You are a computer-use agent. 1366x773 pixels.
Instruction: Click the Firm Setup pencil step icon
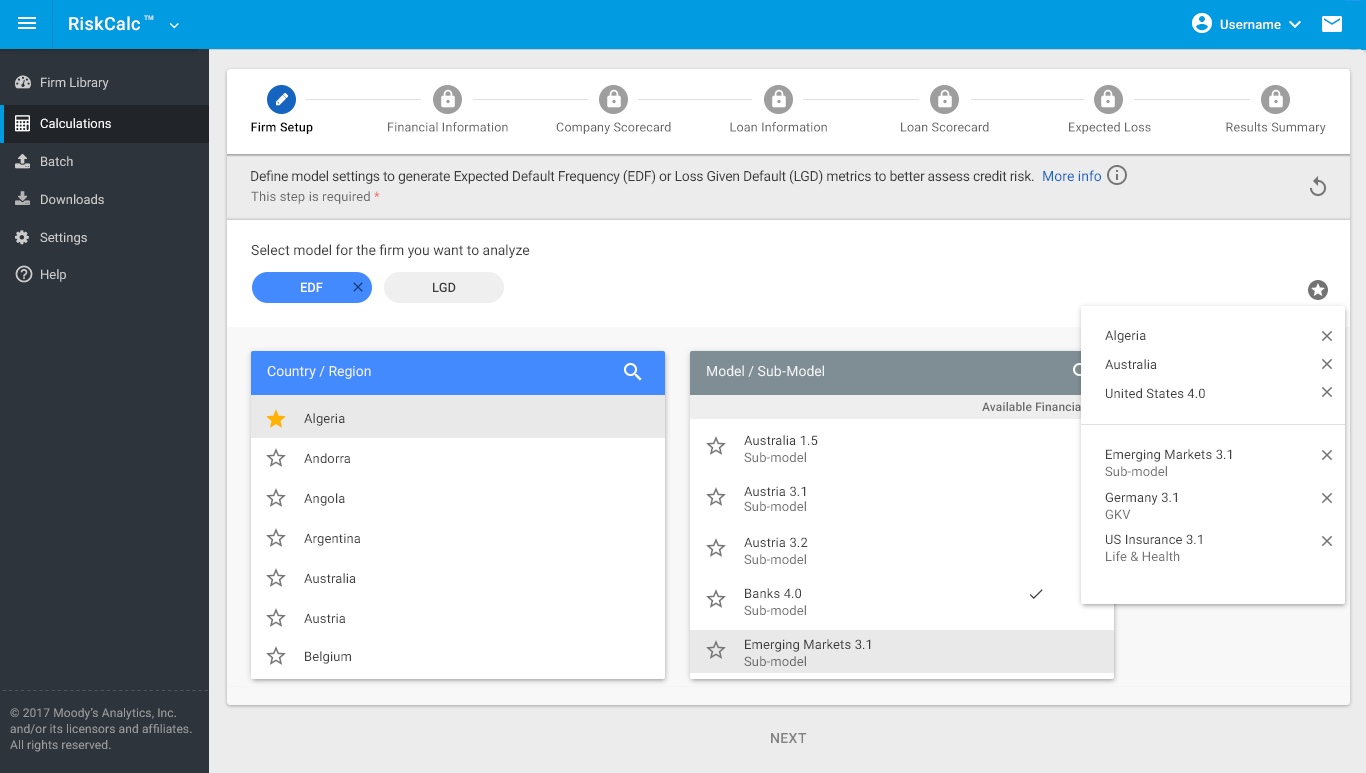point(282,99)
